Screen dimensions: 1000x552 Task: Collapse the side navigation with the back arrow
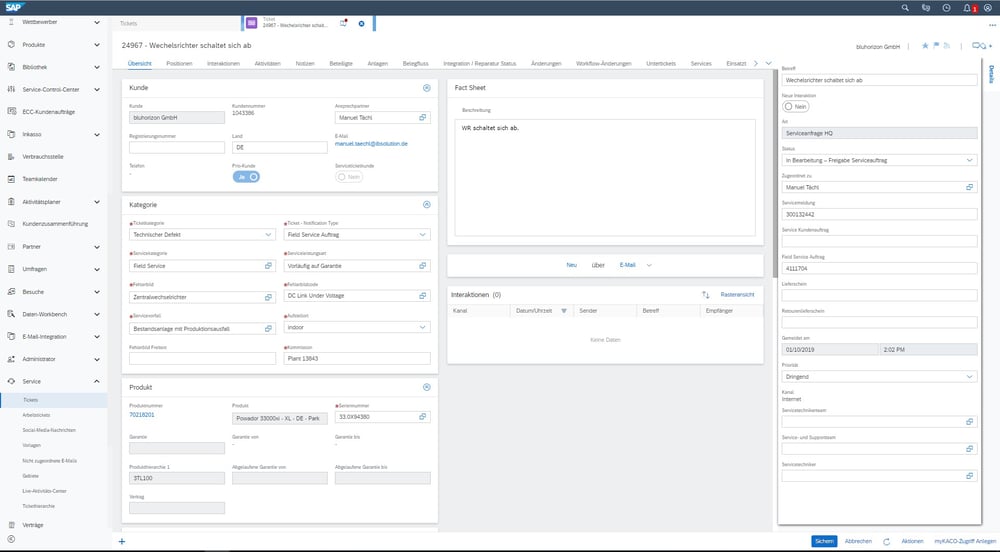coord(11,539)
